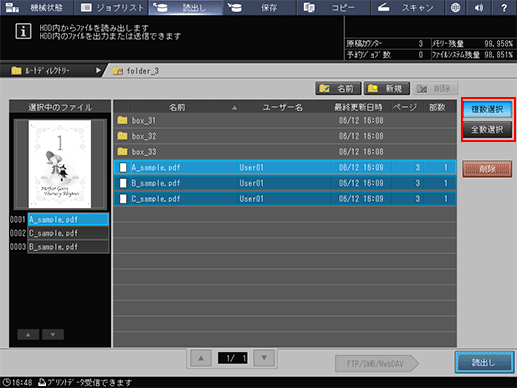
Task: Select B_sample.pdf file row
Action: [285, 183]
